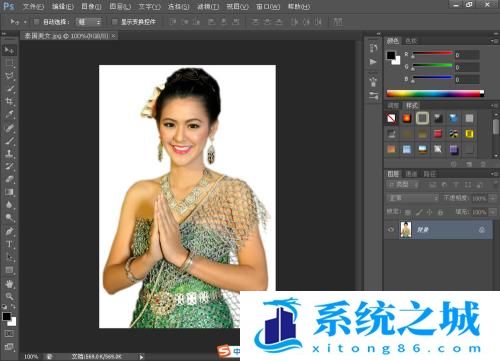Open the Brush Presets icon in the dock
Screen dimensions: 500x361
[x=373, y=81]
